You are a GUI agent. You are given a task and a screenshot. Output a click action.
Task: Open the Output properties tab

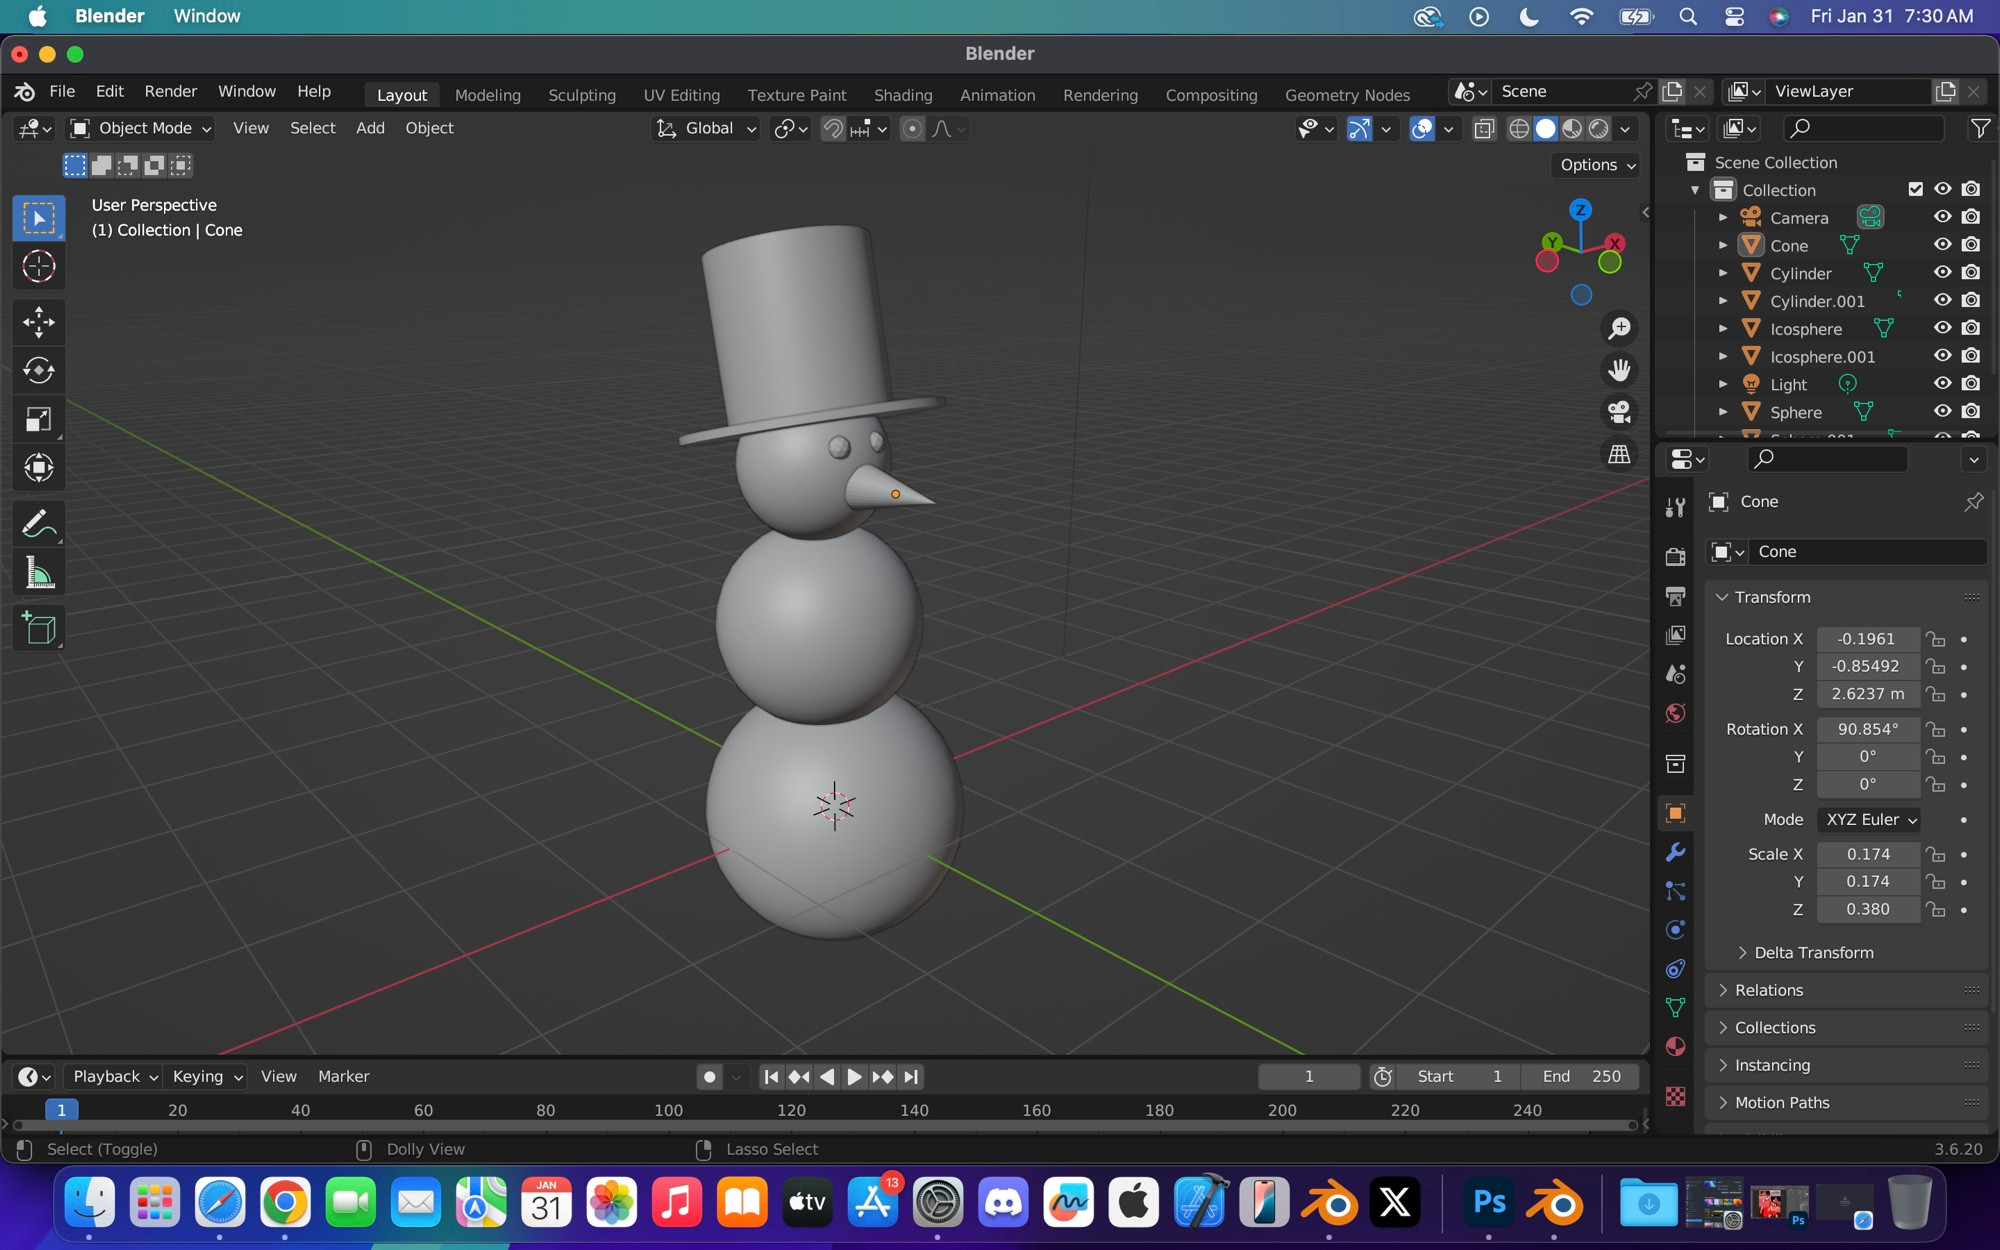pos(1676,596)
